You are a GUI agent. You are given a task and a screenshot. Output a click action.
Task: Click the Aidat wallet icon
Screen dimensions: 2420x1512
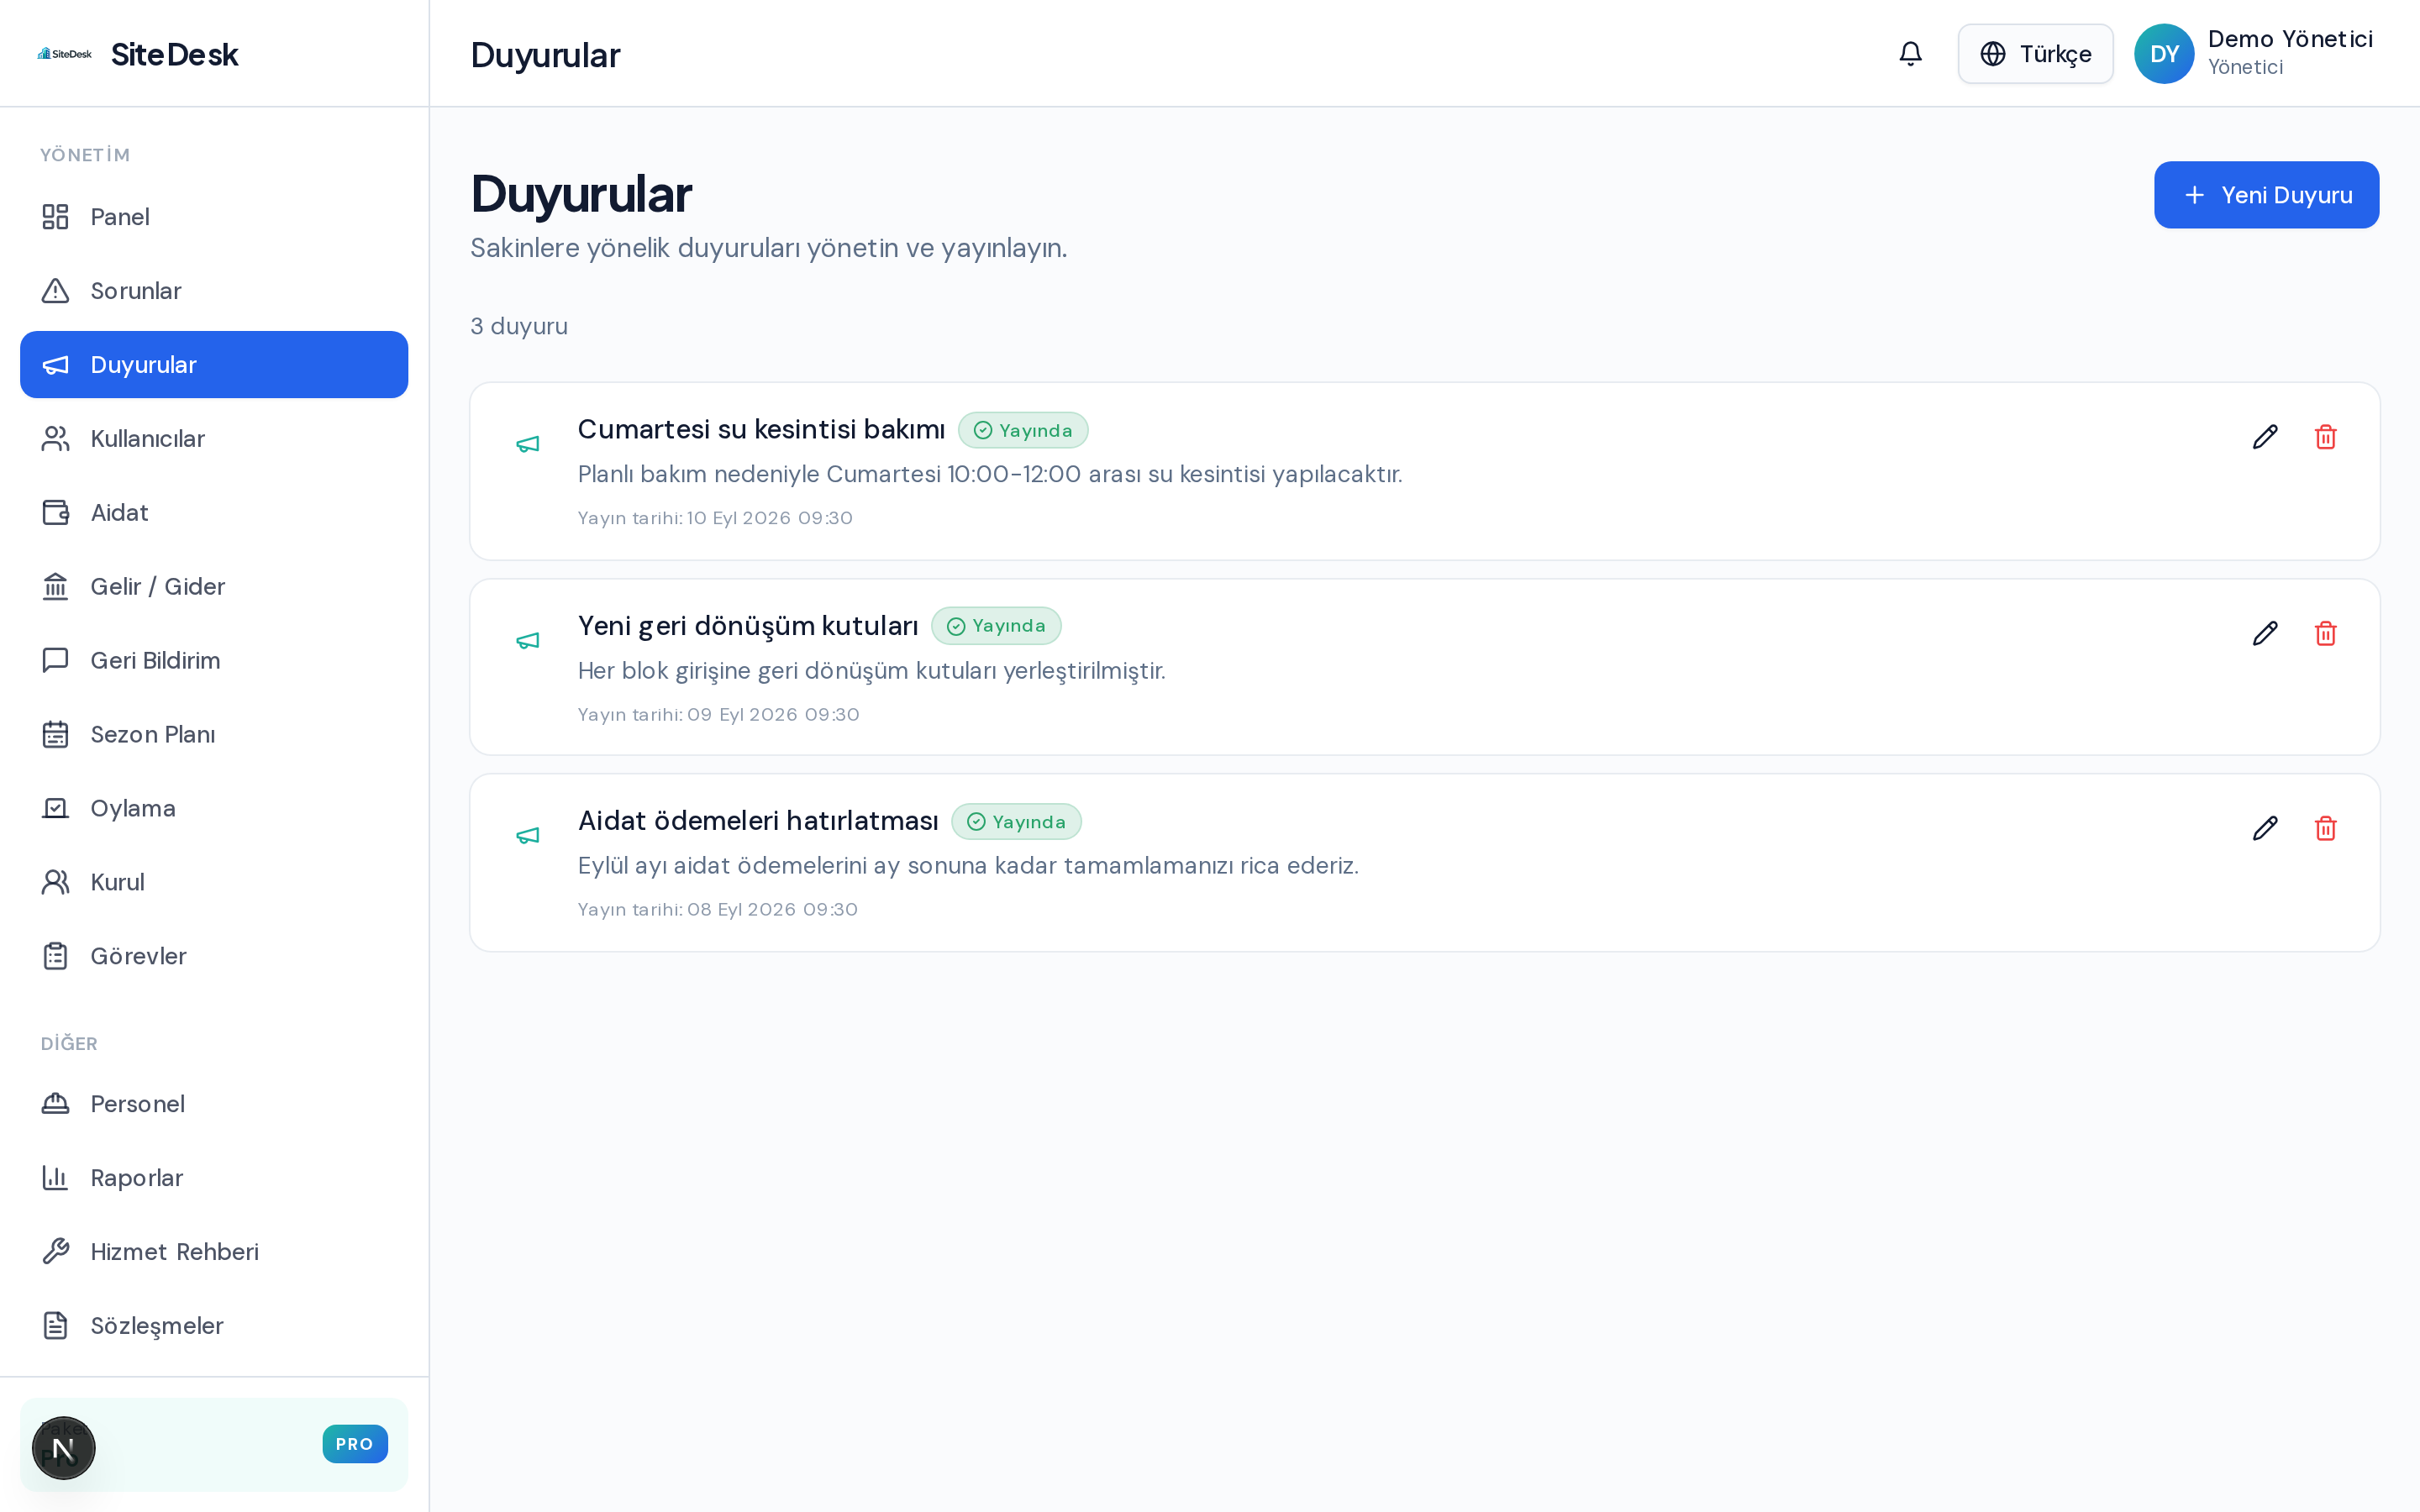[x=56, y=513]
